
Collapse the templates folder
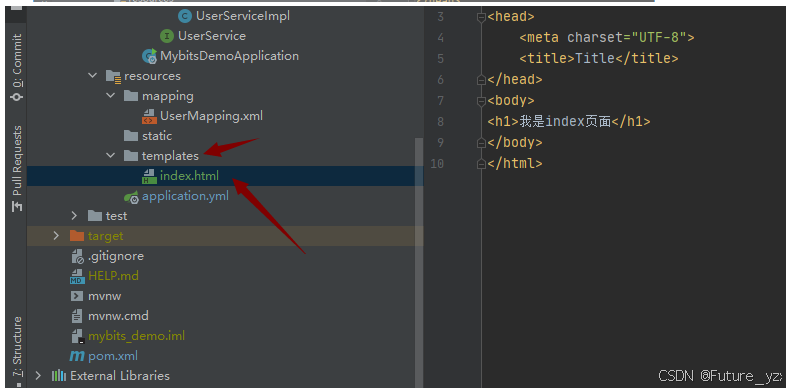coord(111,156)
